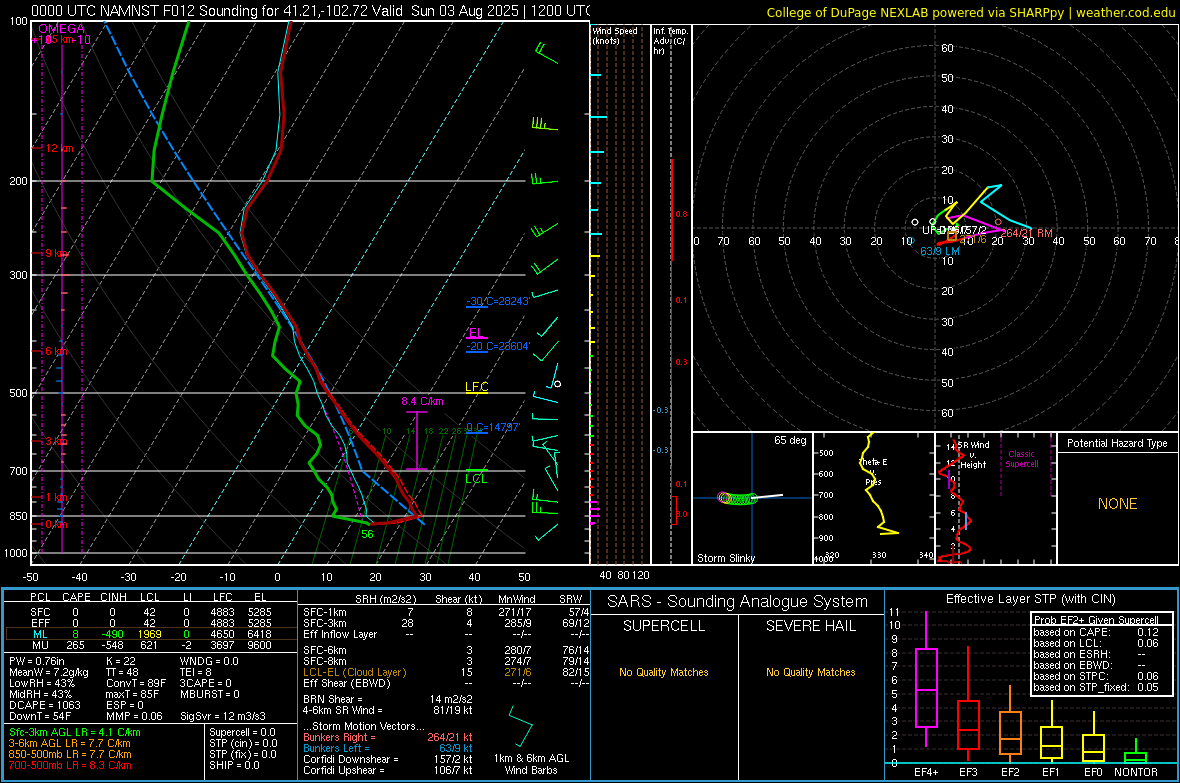Click the SUPERCELL column header

(664, 626)
